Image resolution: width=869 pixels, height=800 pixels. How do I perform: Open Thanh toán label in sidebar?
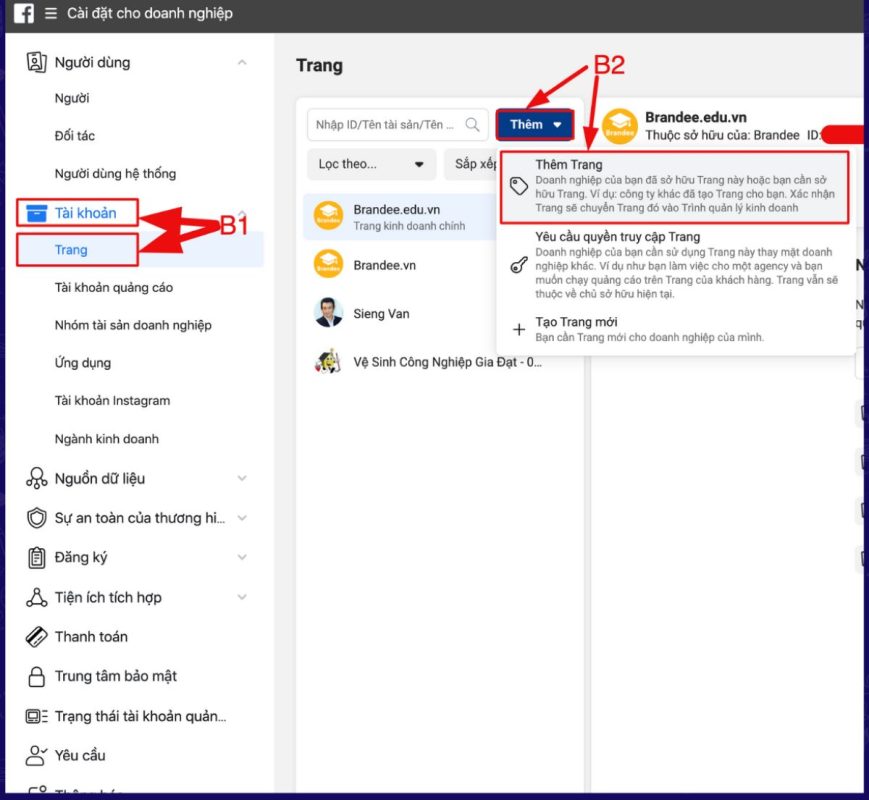click(91, 636)
